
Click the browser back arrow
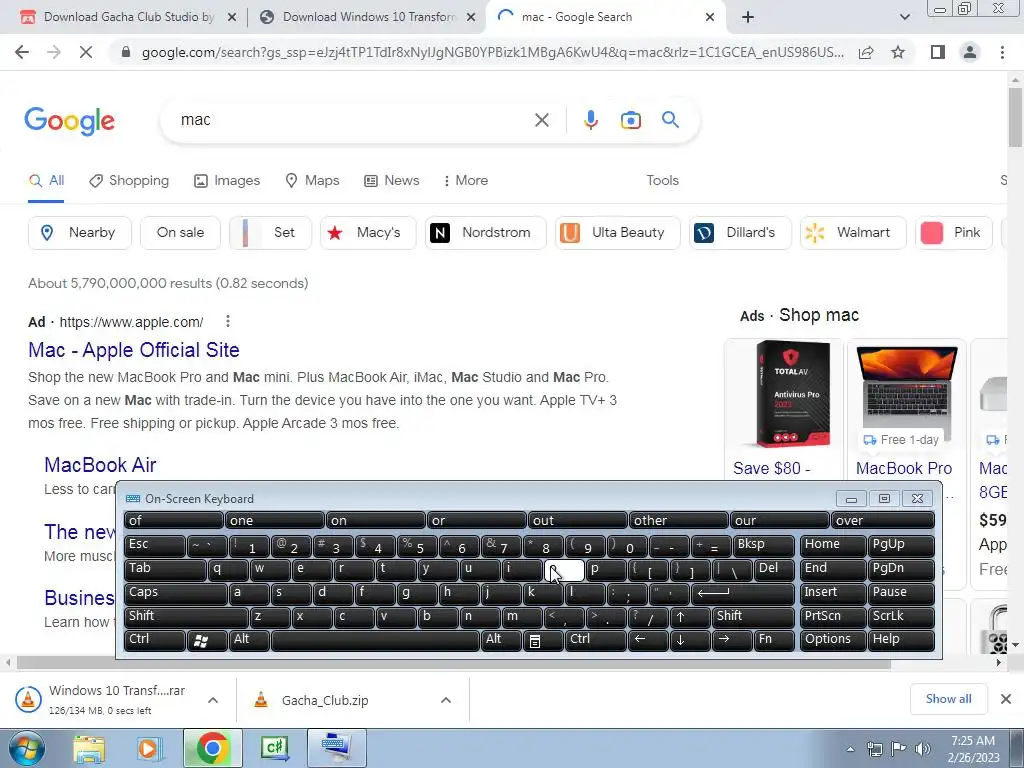click(22, 52)
